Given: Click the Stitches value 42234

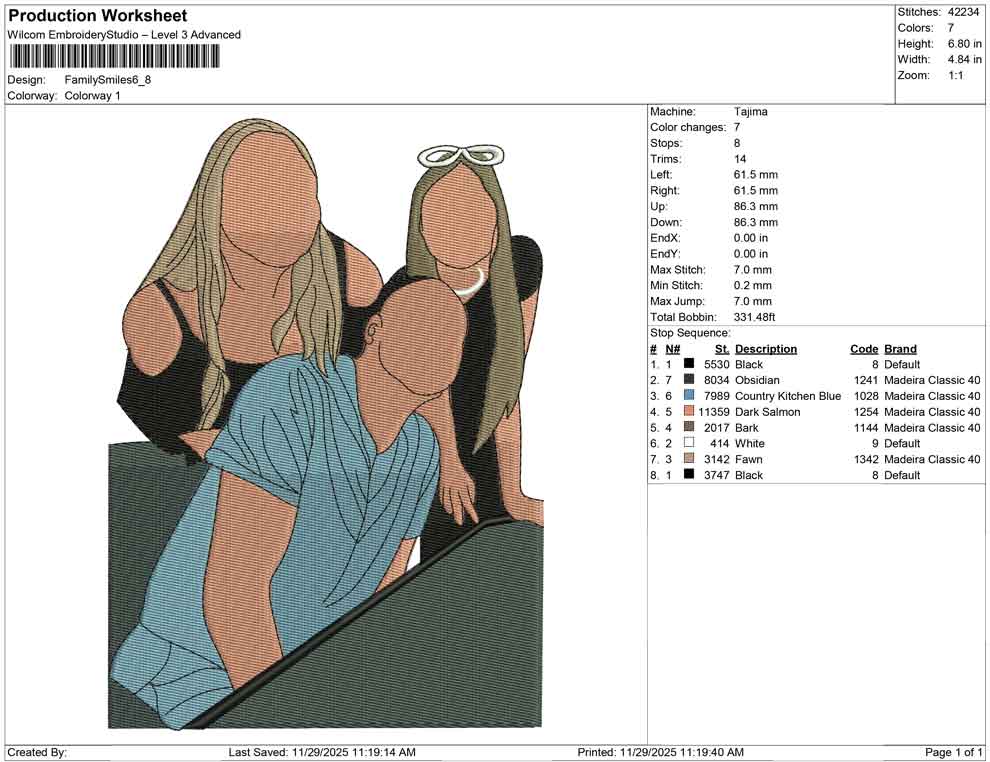Looking at the screenshot, I should (964, 12).
